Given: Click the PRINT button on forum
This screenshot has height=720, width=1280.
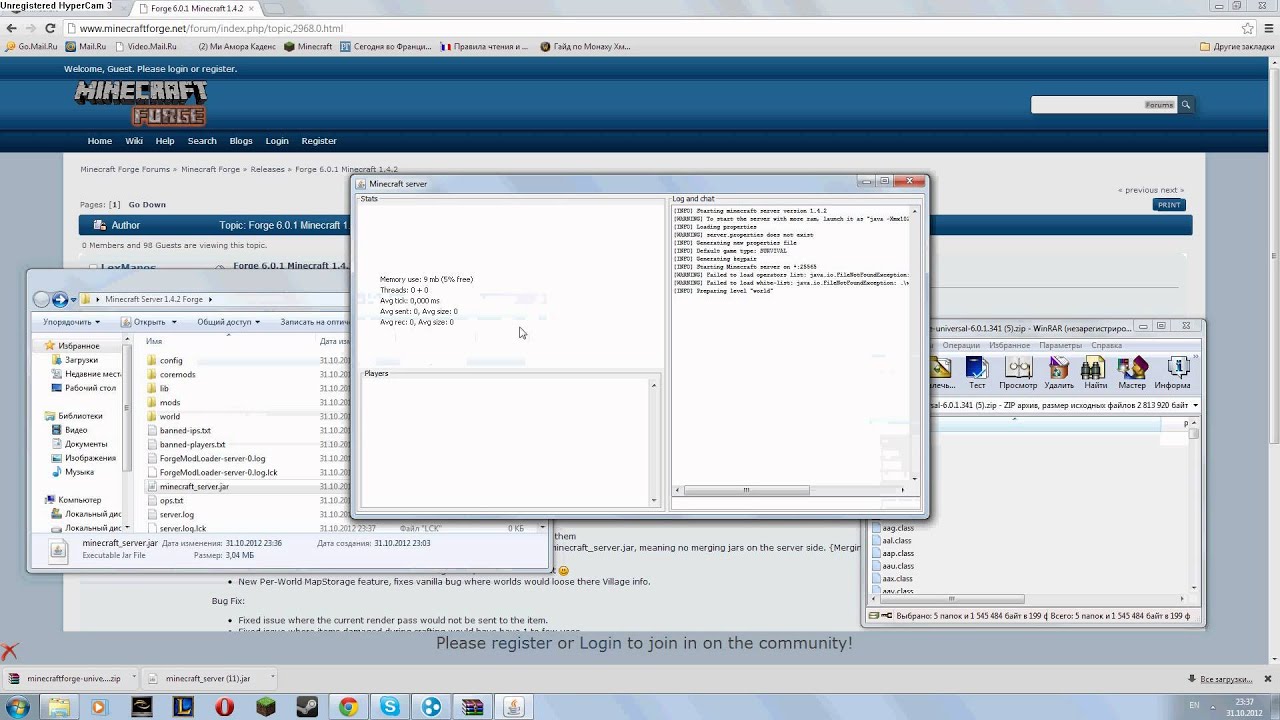Looking at the screenshot, I should [1169, 205].
